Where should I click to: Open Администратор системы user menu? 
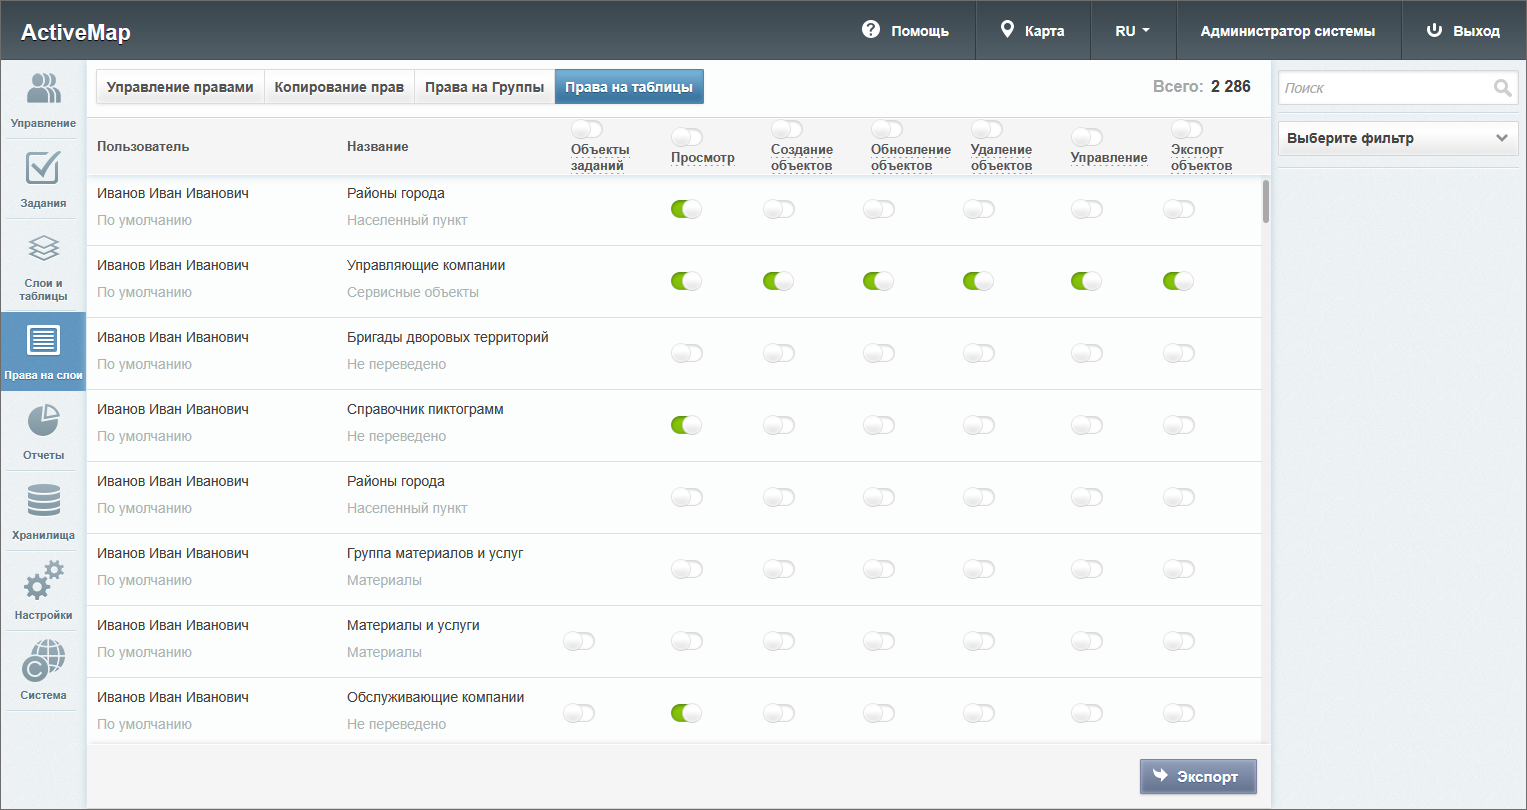tap(1287, 31)
